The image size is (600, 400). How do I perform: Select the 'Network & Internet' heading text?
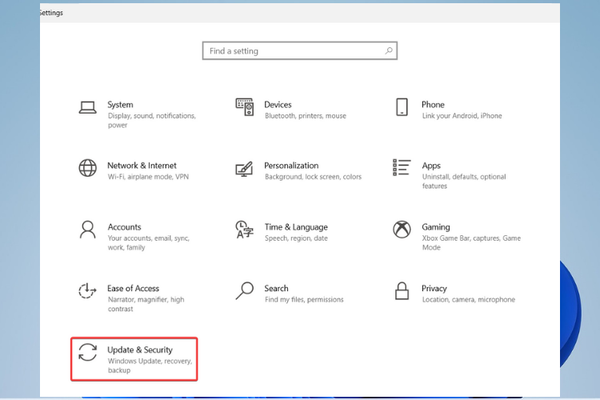143,165
